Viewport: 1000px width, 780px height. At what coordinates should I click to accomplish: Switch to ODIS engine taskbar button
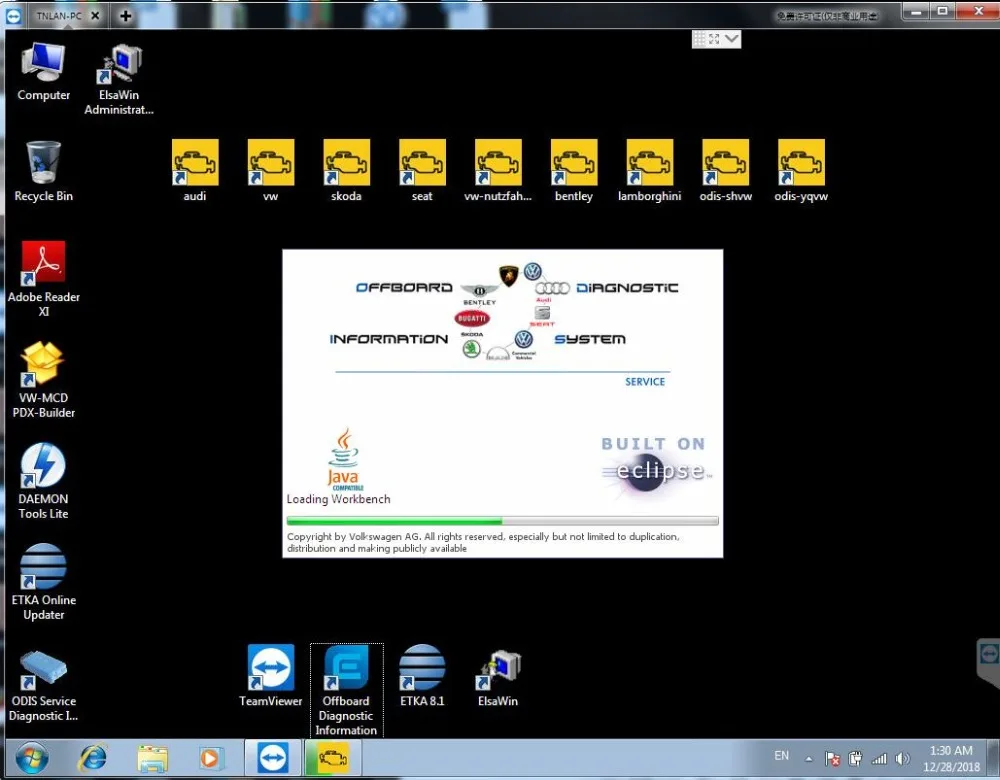point(332,758)
